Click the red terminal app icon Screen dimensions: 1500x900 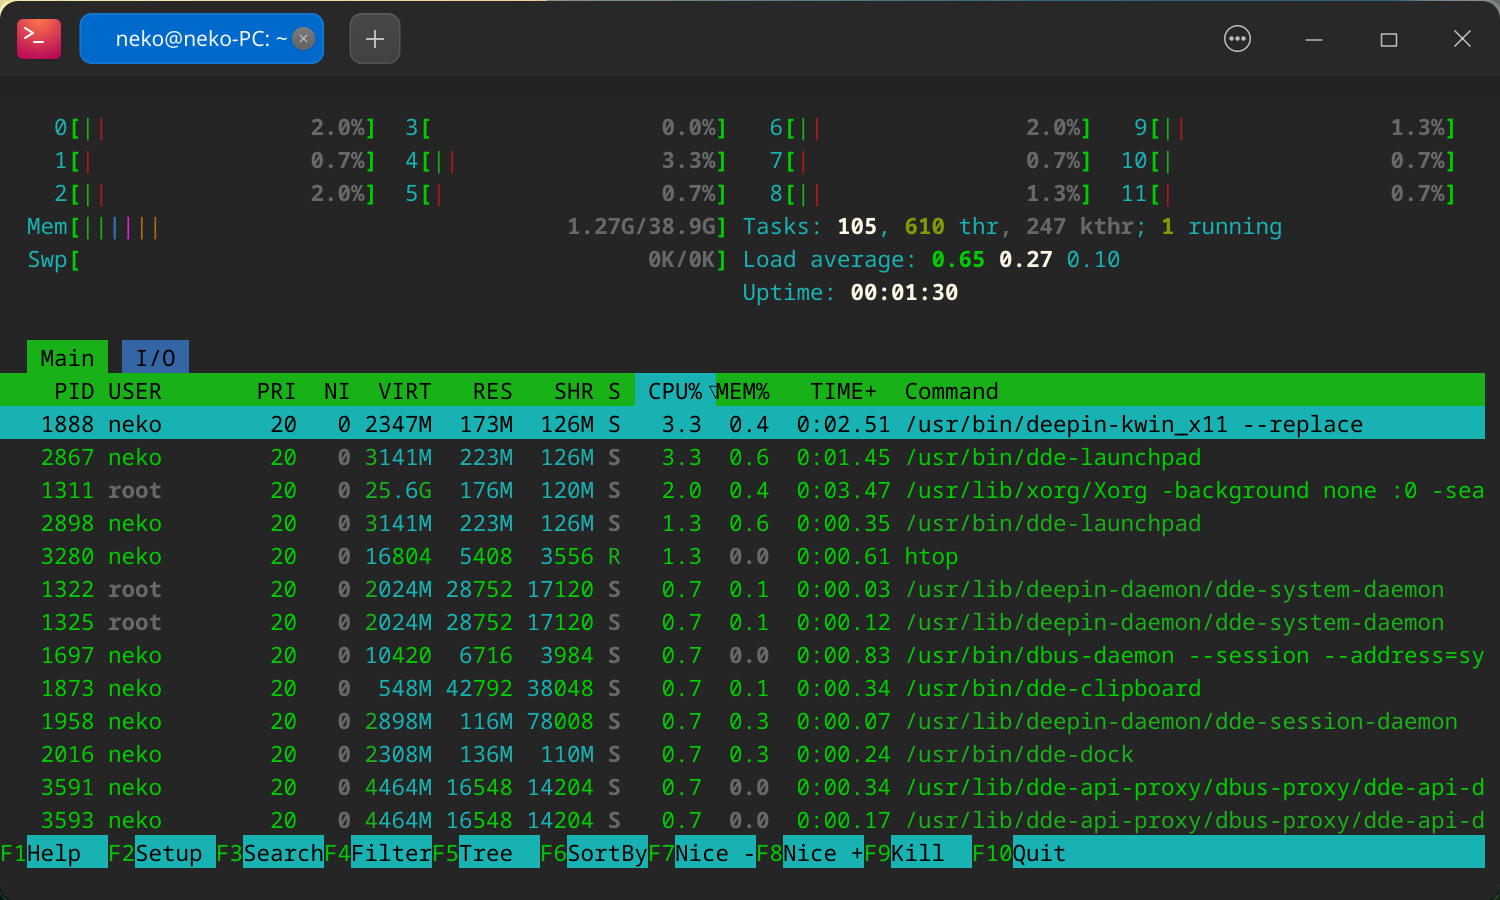pos(39,39)
